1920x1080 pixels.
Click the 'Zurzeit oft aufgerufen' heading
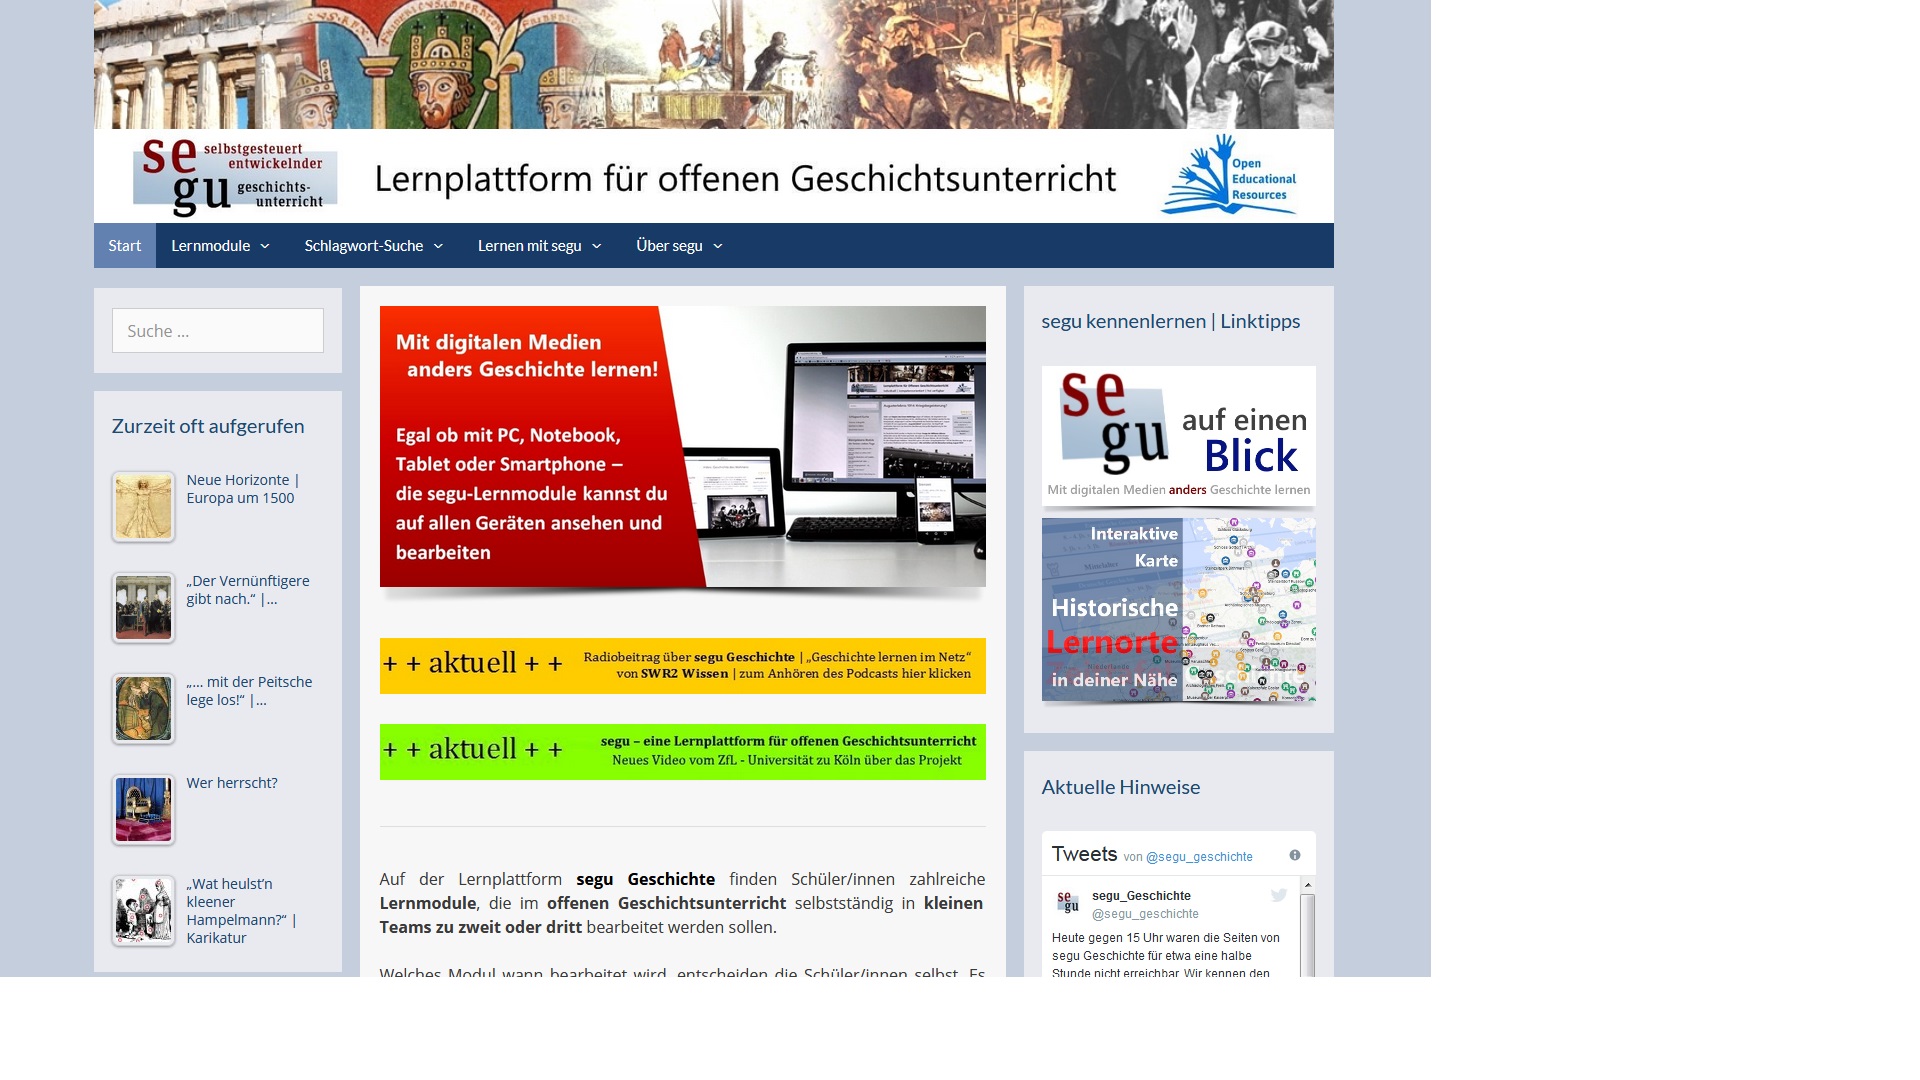[x=208, y=426]
